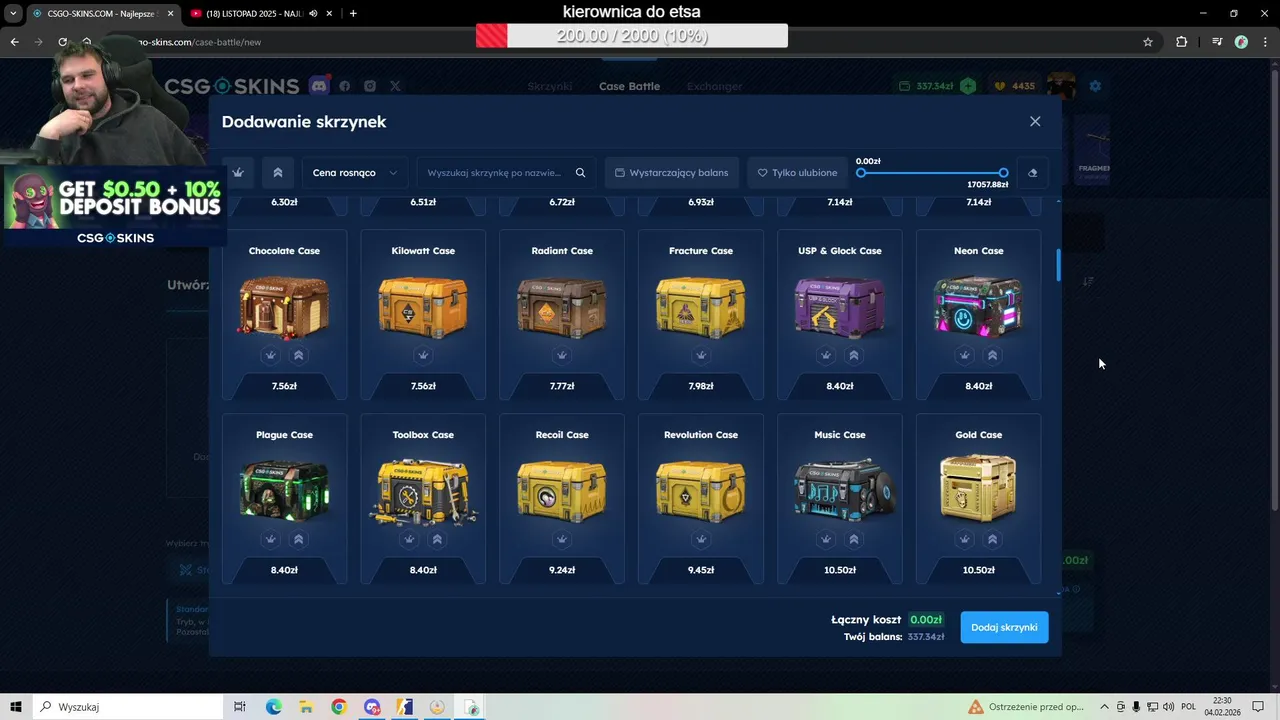Reload the page with the refresh button
Viewport: 1280px width, 720px height.
62,42
